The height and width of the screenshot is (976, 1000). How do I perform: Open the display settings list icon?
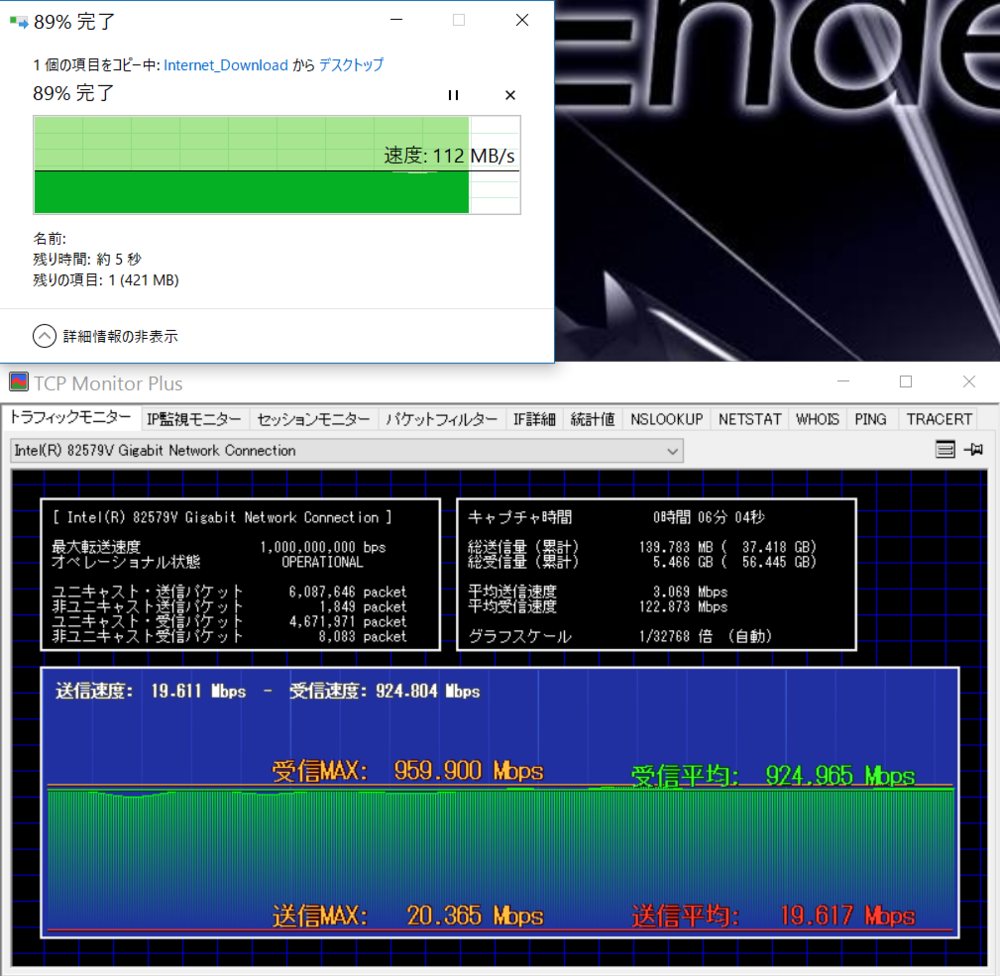click(945, 449)
